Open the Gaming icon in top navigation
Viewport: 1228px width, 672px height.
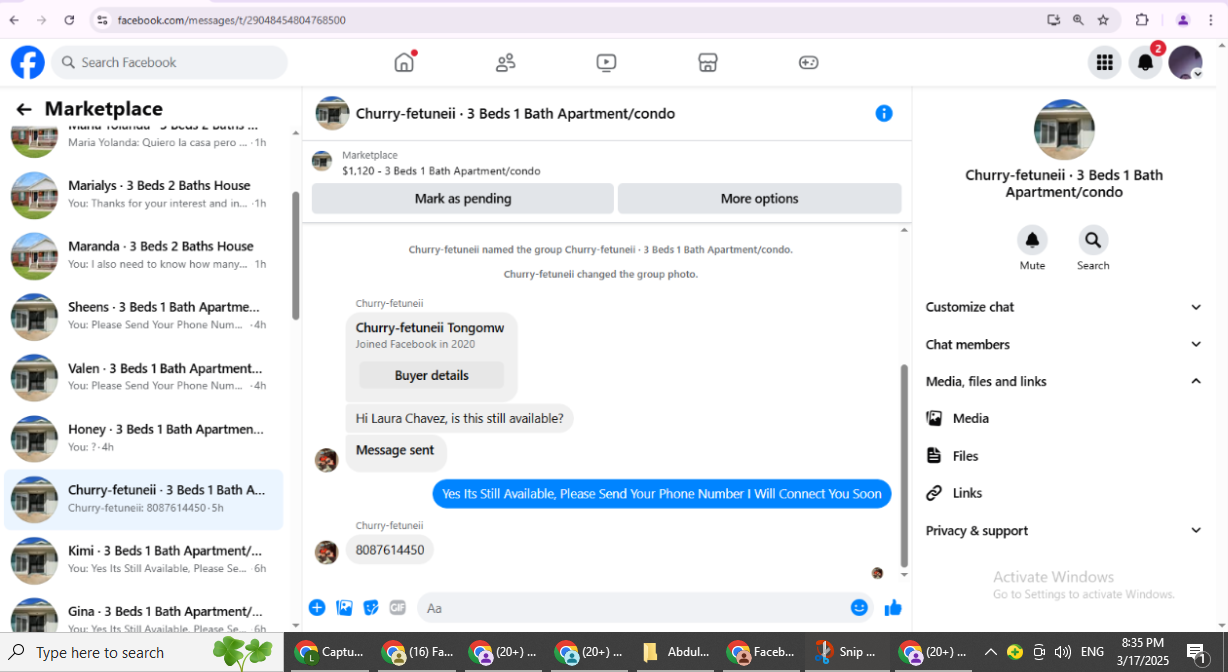click(x=808, y=62)
